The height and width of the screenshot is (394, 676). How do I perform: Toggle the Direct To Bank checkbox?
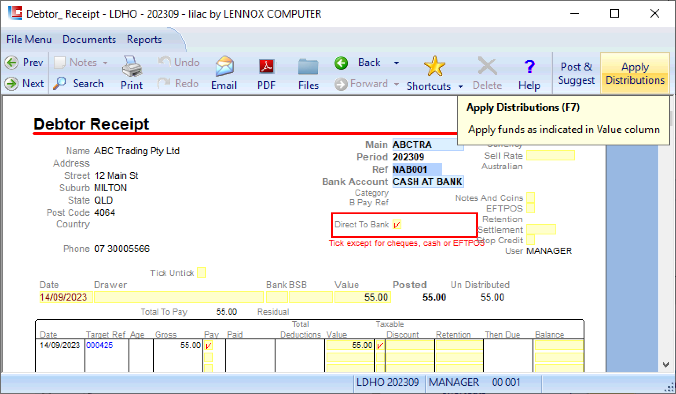(x=397, y=225)
